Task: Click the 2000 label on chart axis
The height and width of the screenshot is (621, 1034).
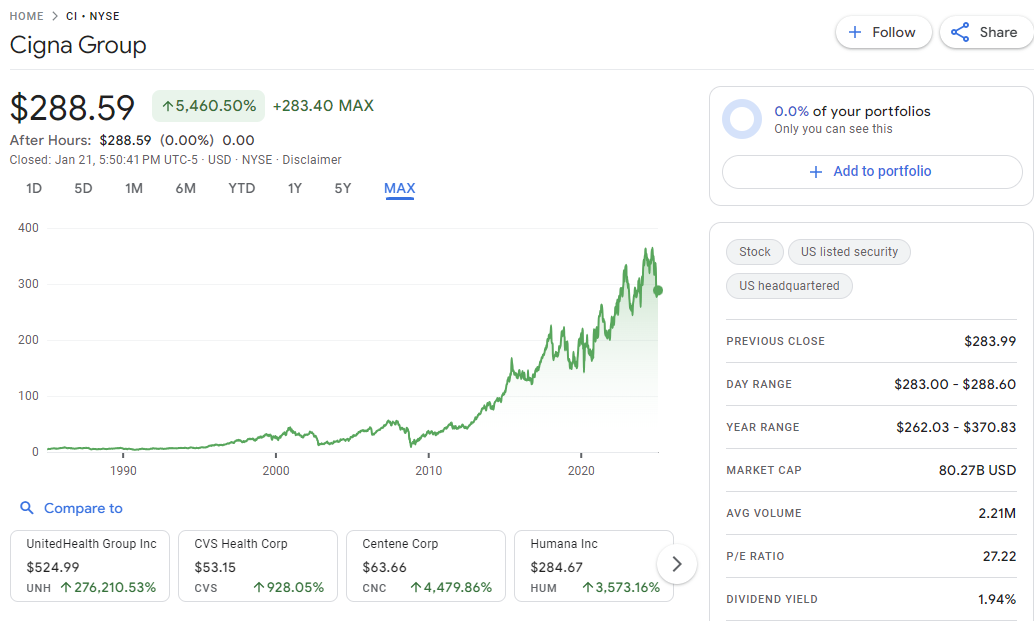Action: click(276, 471)
